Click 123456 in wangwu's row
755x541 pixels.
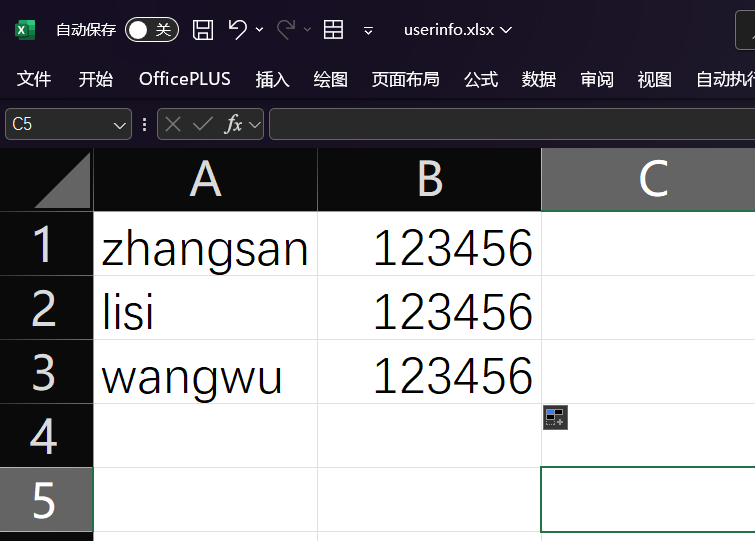click(430, 372)
